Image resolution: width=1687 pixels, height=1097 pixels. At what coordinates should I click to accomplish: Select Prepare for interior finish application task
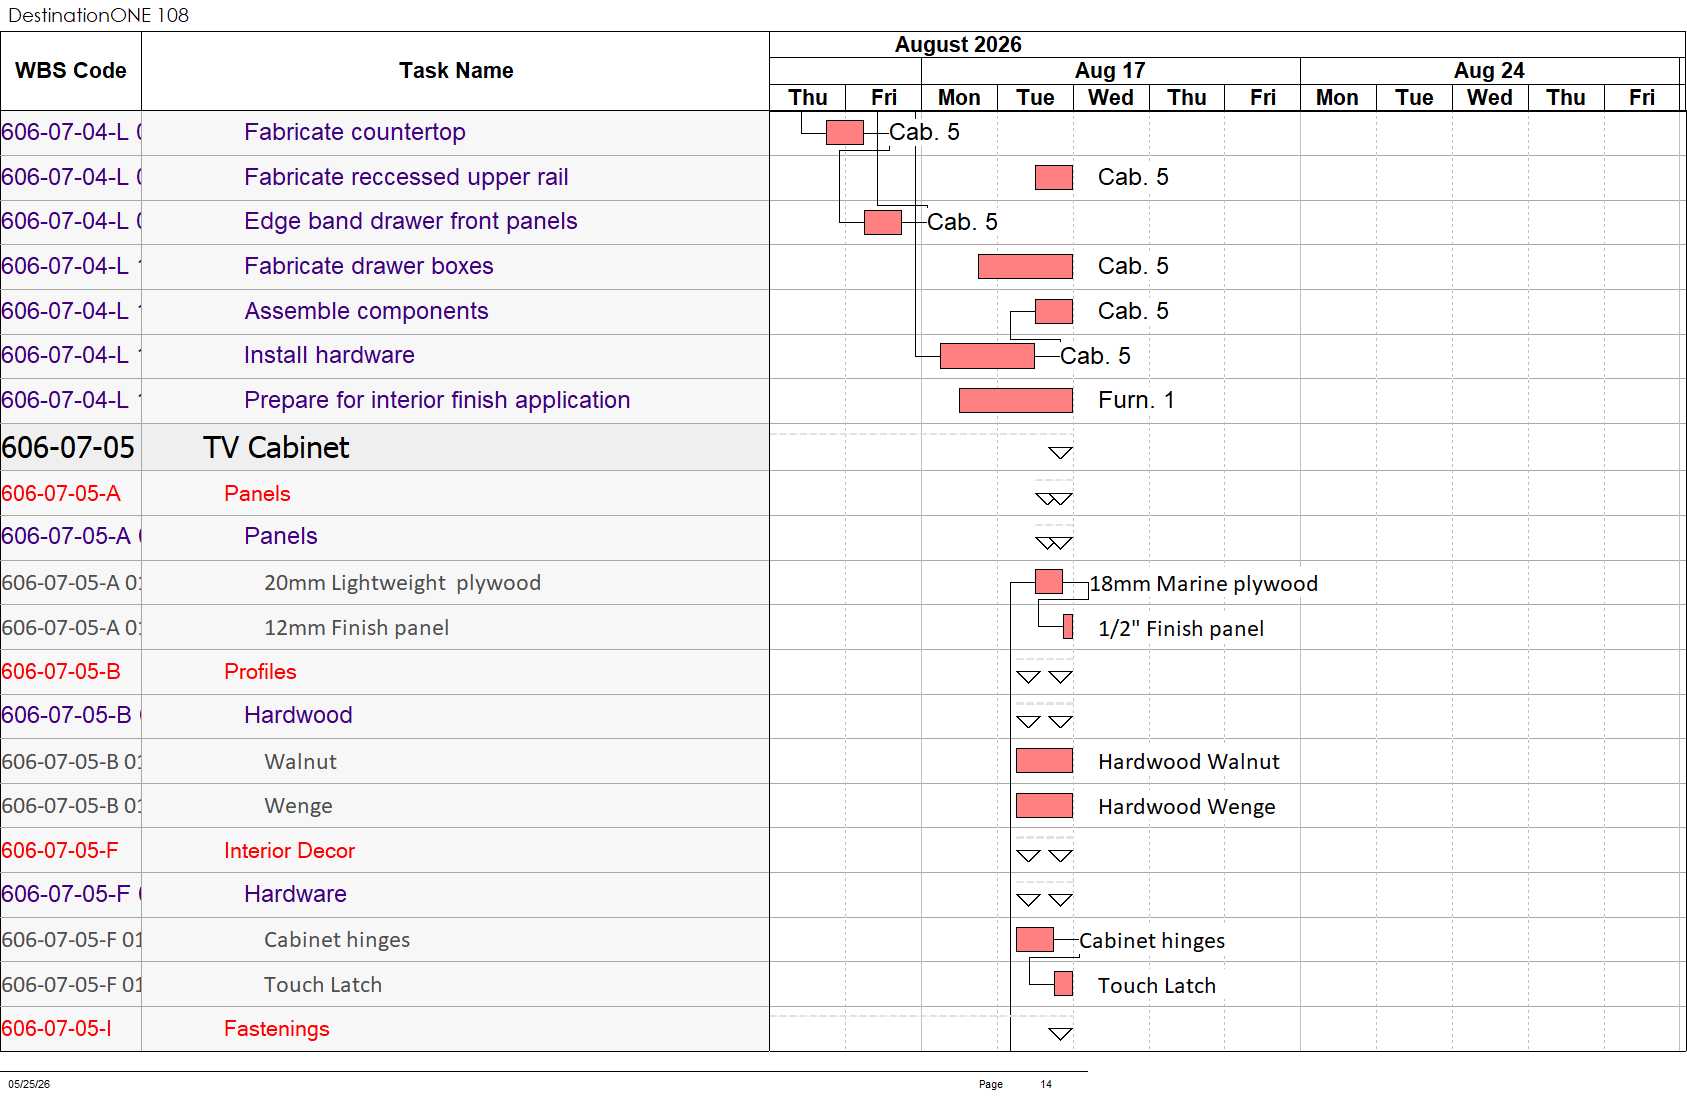pyautogui.click(x=437, y=400)
